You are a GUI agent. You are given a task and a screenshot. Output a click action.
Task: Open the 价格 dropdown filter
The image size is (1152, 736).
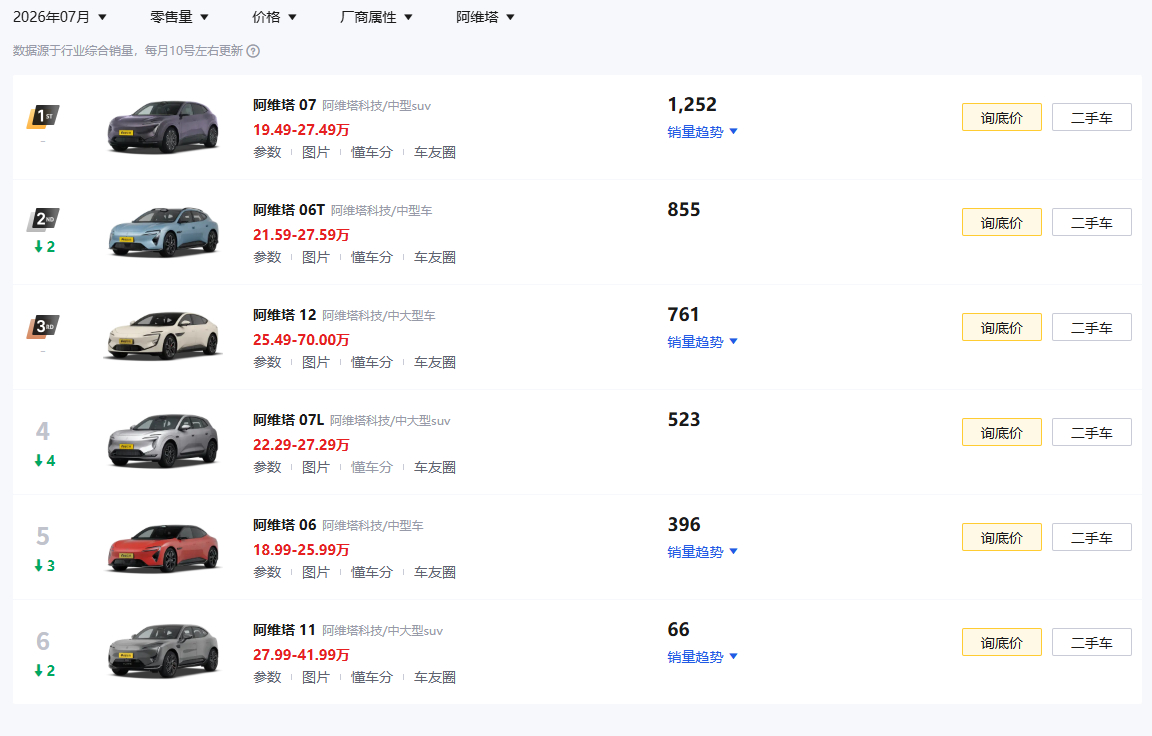[274, 17]
